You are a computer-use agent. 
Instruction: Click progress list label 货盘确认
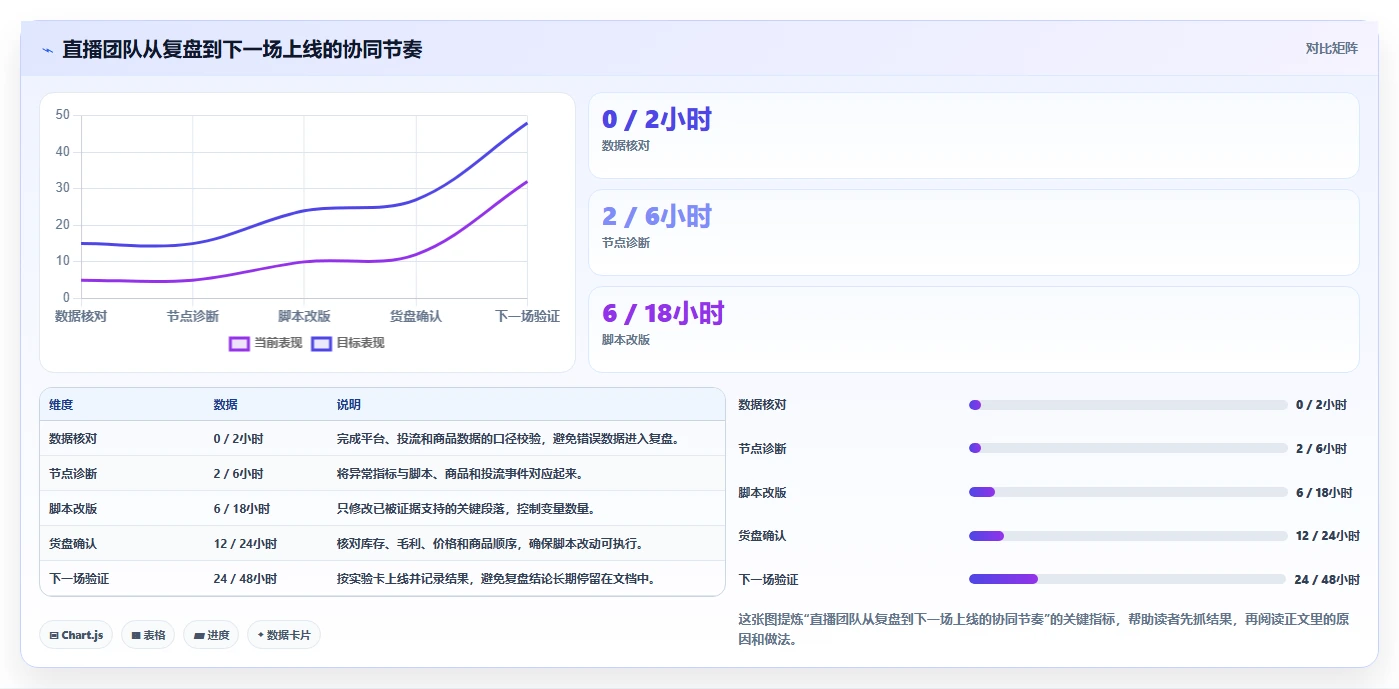click(762, 536)
